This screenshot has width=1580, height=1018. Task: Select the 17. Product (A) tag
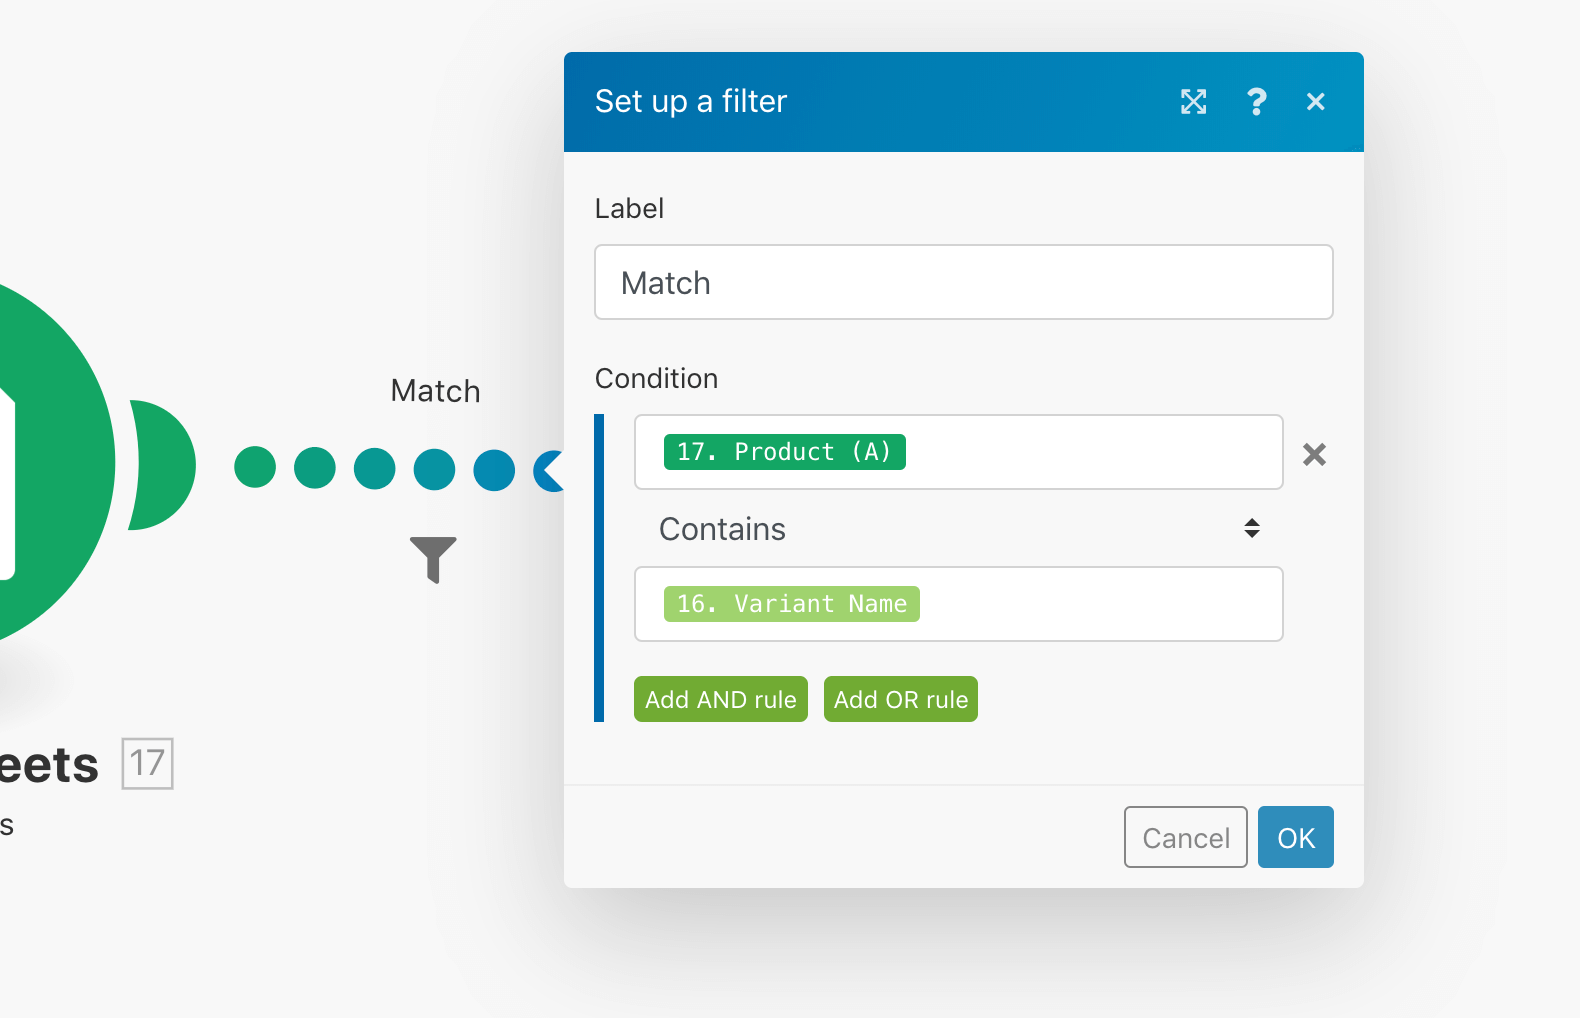tap(784, 452)
